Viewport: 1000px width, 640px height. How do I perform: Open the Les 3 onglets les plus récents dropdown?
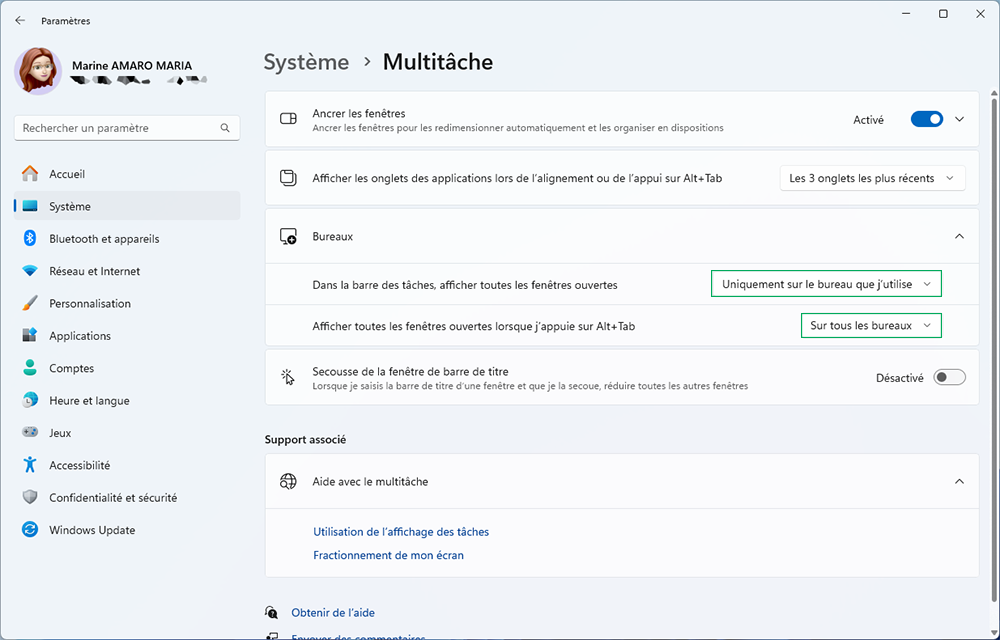click(872, 178)
